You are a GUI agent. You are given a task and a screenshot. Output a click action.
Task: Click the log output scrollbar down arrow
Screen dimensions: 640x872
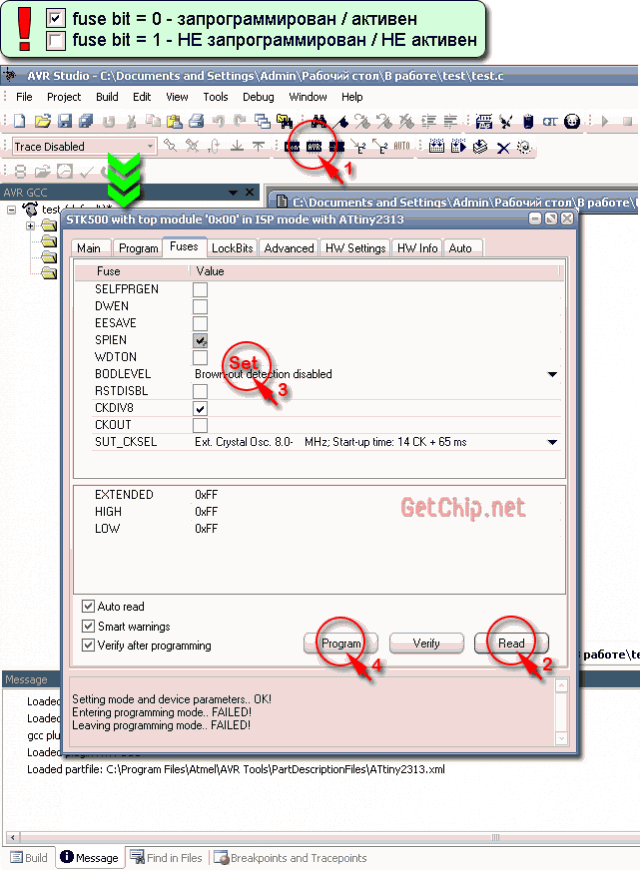click(561, 738)
